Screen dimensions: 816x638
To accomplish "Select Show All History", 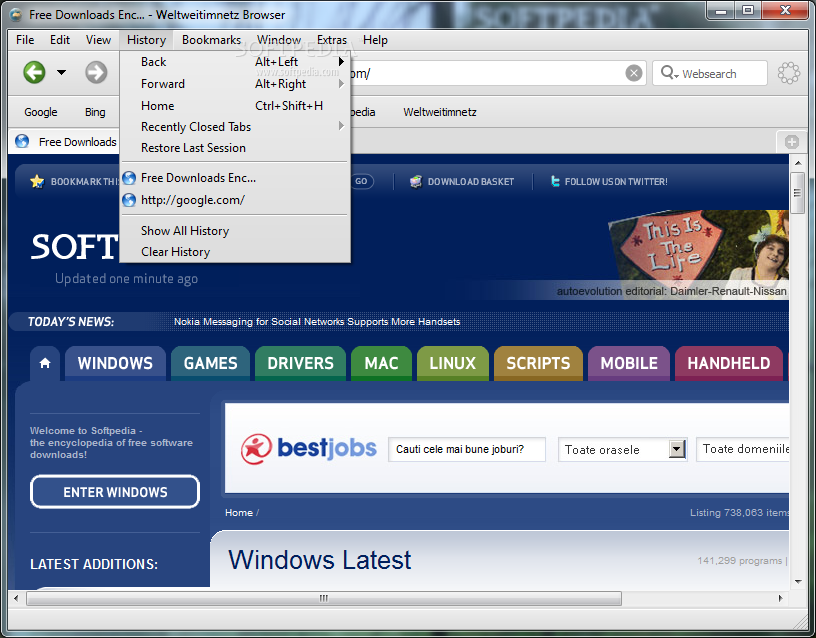I will (x=235, y=231).
